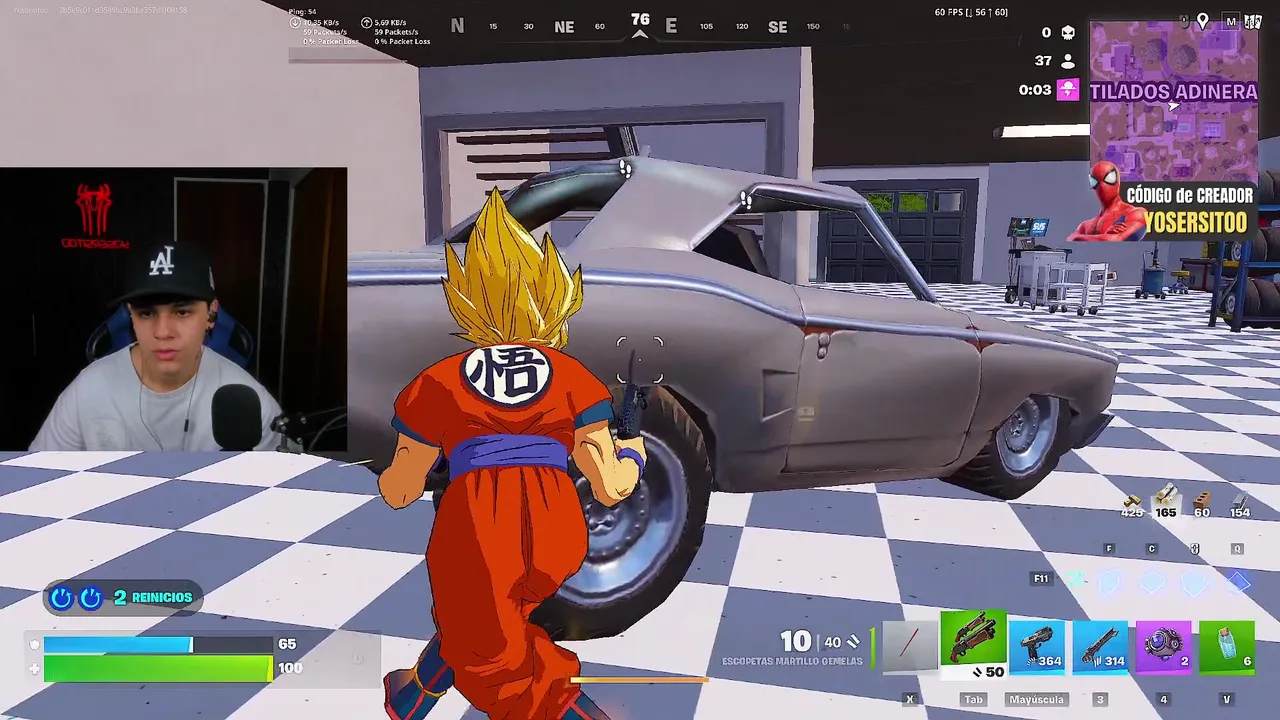Click the X key hint label

pos(910,699)
